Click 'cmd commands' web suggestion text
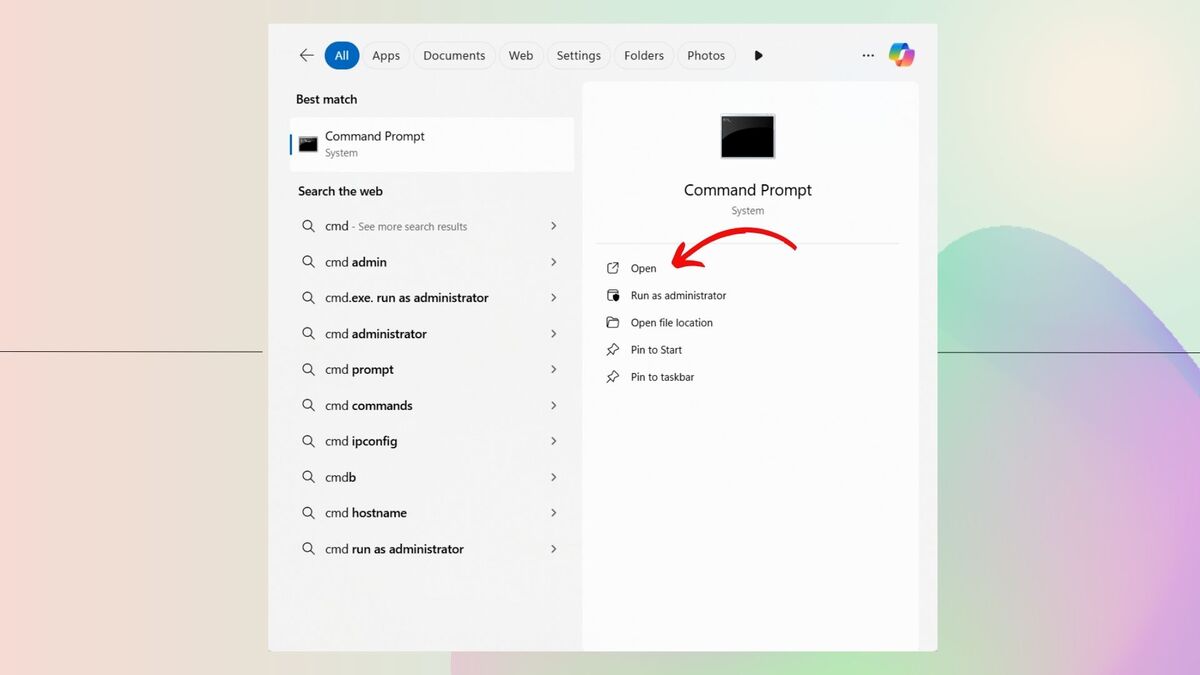Viewport: 1200px width, 675px height. pos(369,405)
